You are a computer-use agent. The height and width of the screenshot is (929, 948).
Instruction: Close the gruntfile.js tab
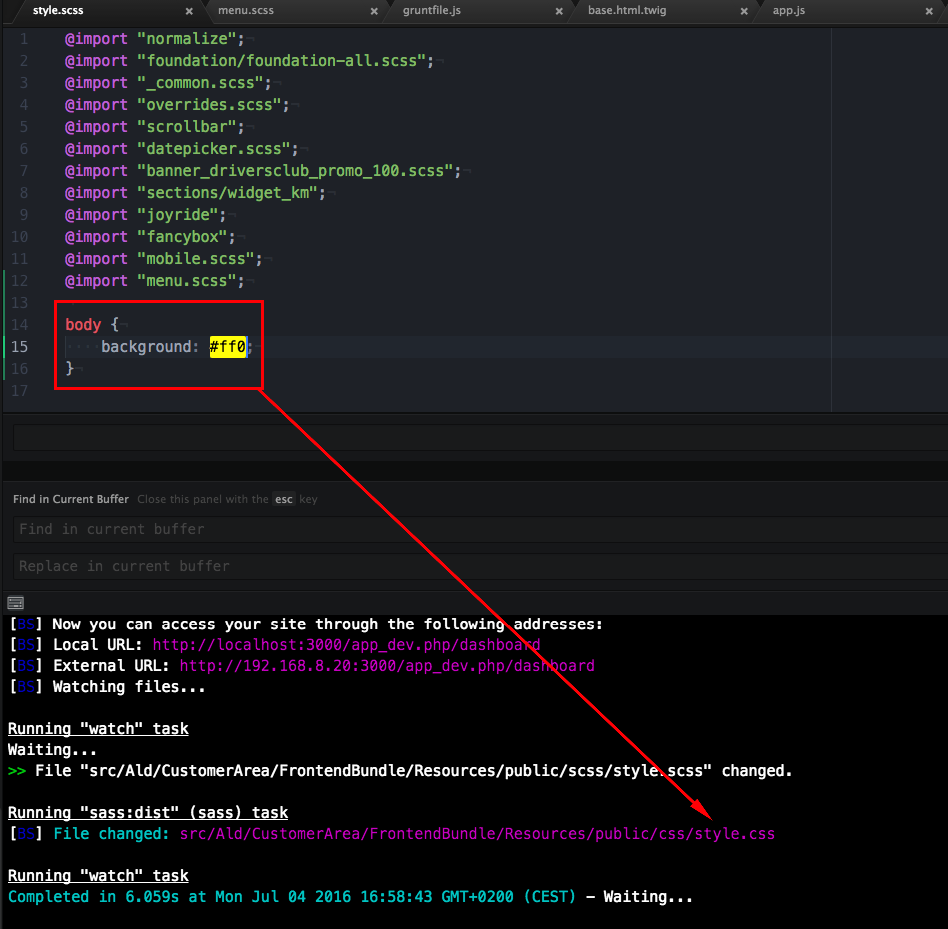pos(559,11)
